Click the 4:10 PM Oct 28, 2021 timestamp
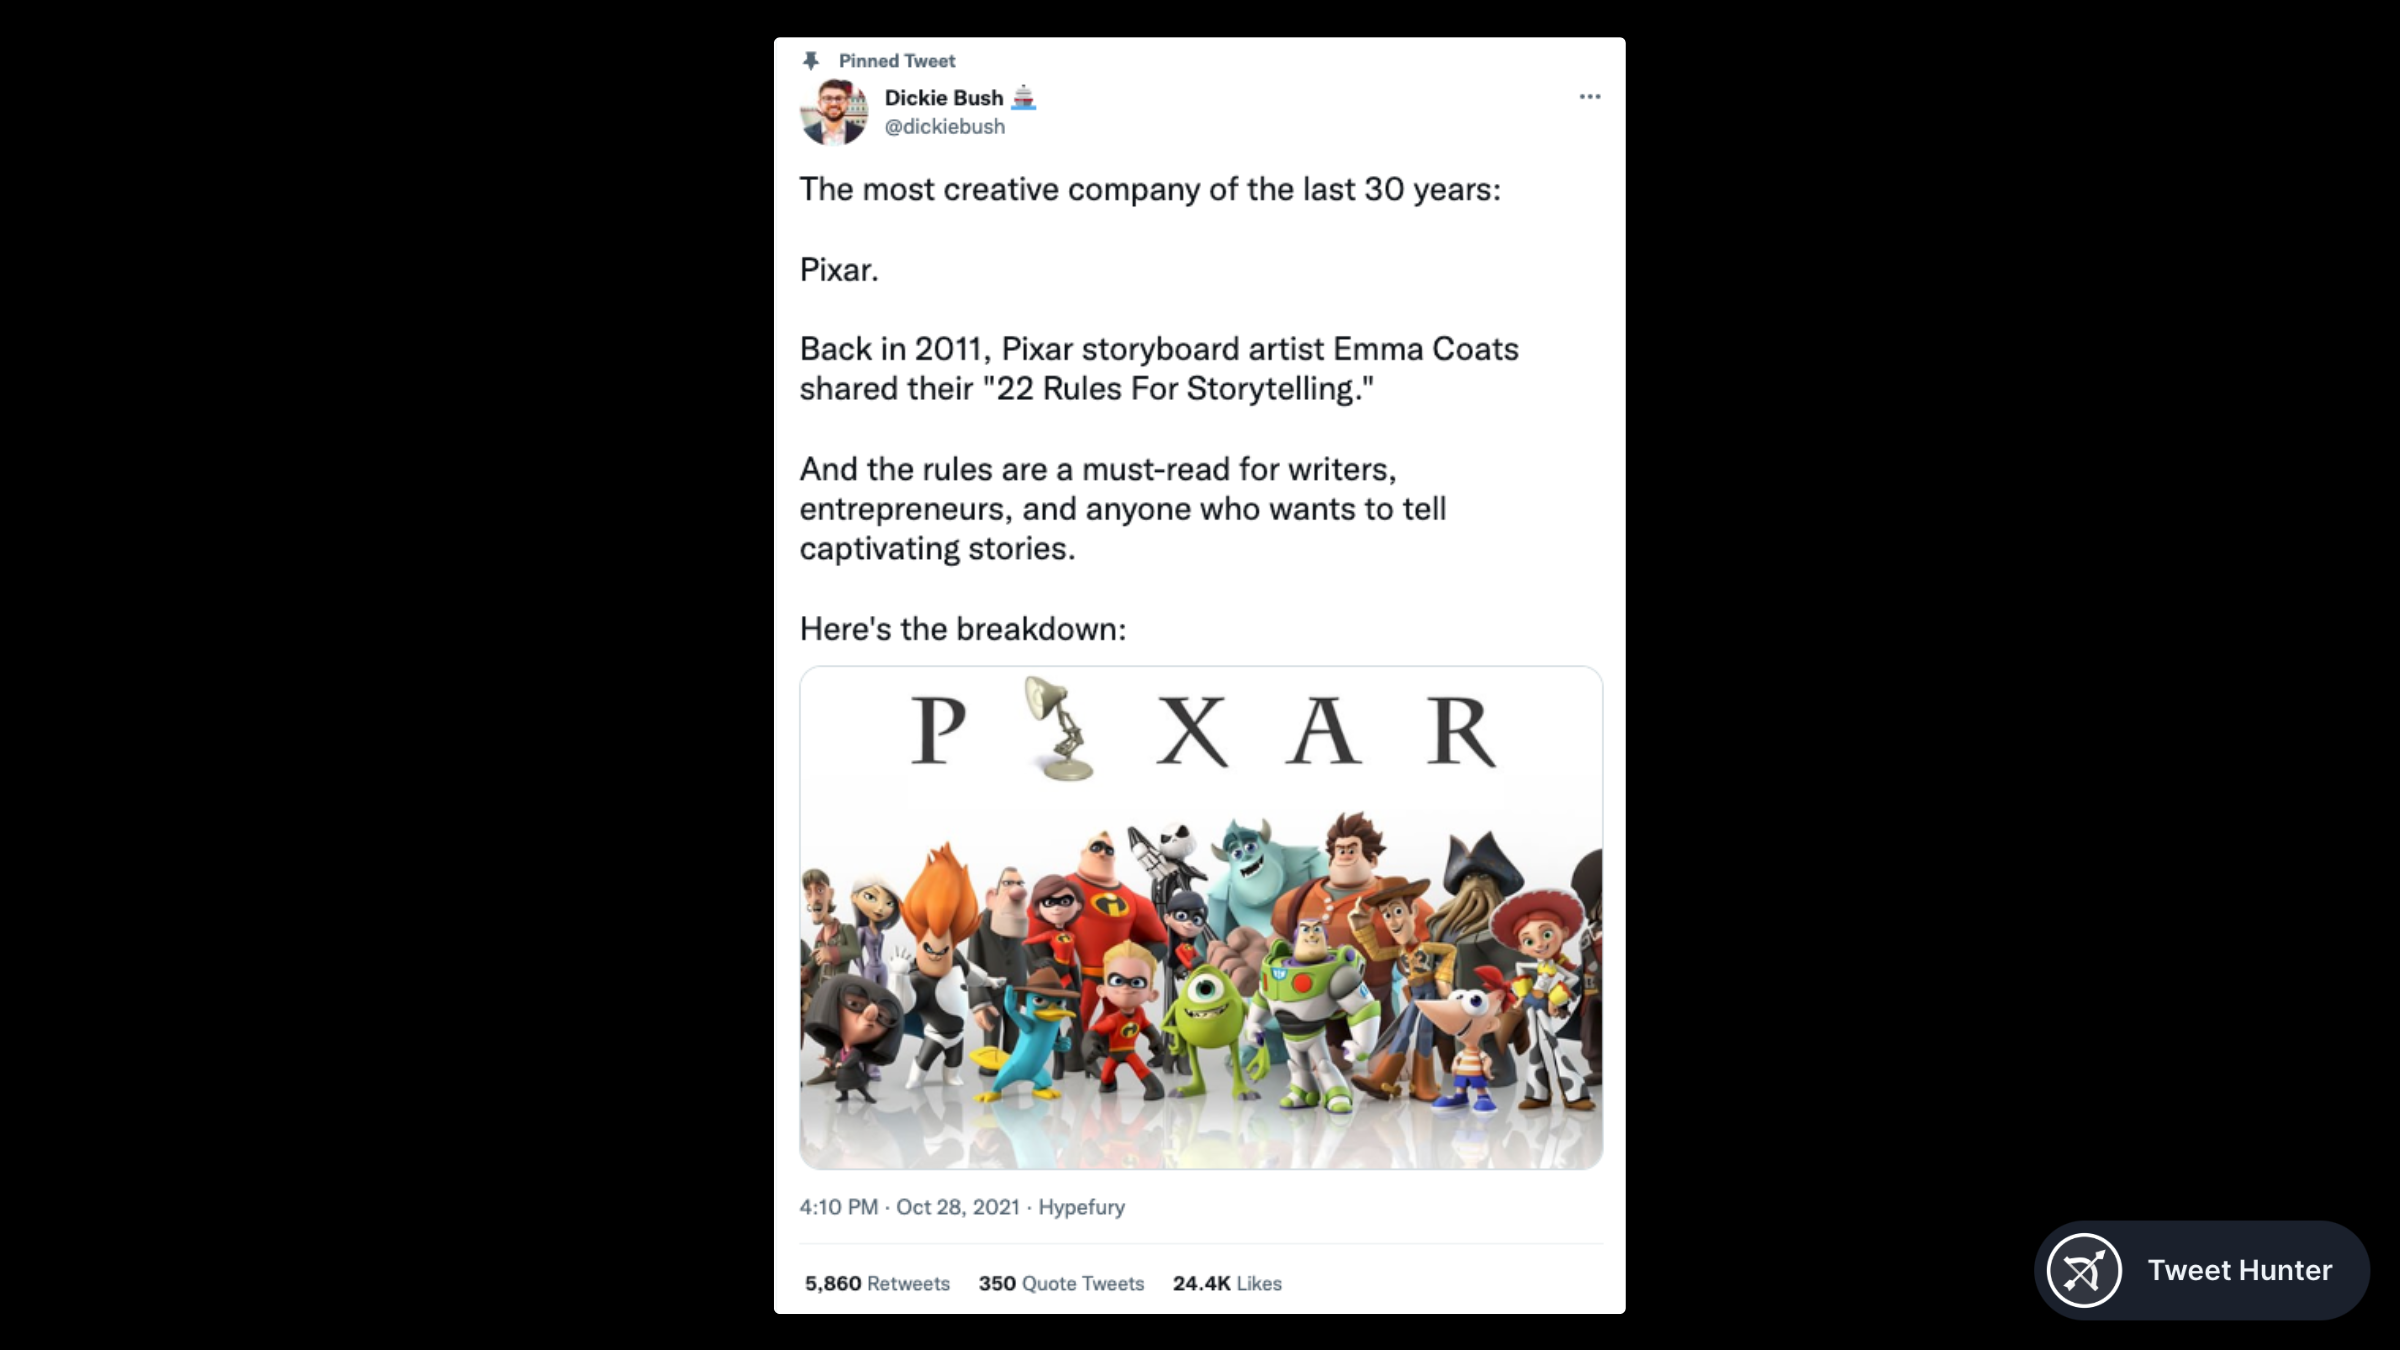This screenshot has height=1350, width=2400. tap(909, 1207)
